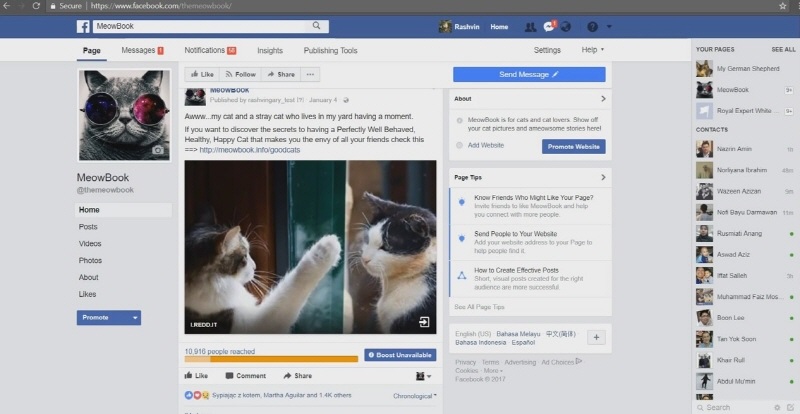800x414 pixels.
Task: Open the Chronological comments sort dropdown
Action: 415,396
